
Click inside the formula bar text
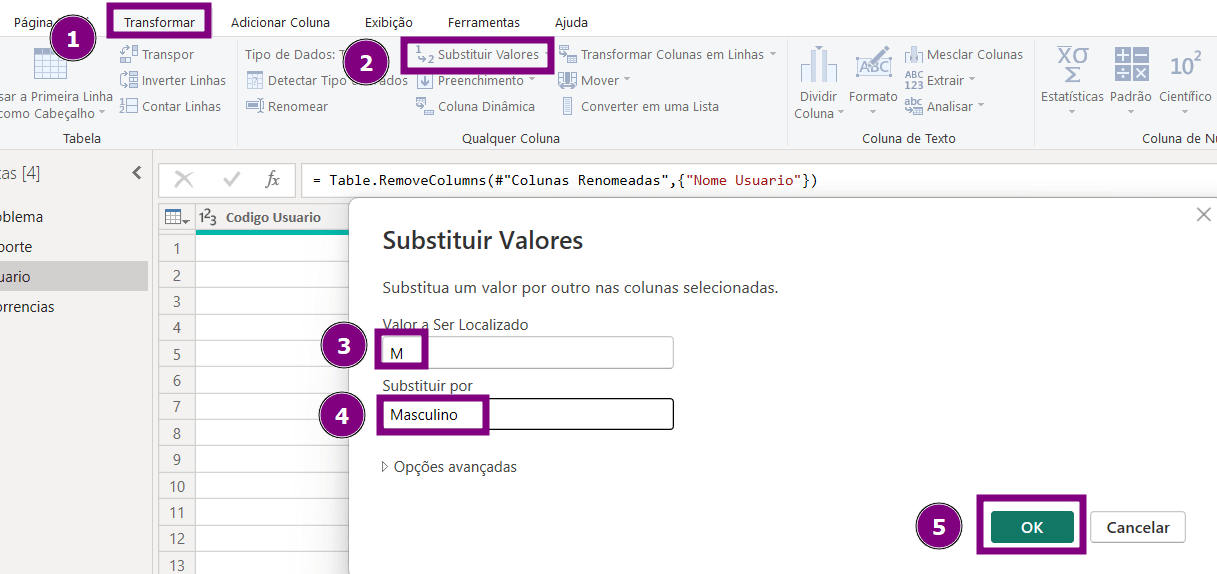pyautogui.click(x=565, y=180)
